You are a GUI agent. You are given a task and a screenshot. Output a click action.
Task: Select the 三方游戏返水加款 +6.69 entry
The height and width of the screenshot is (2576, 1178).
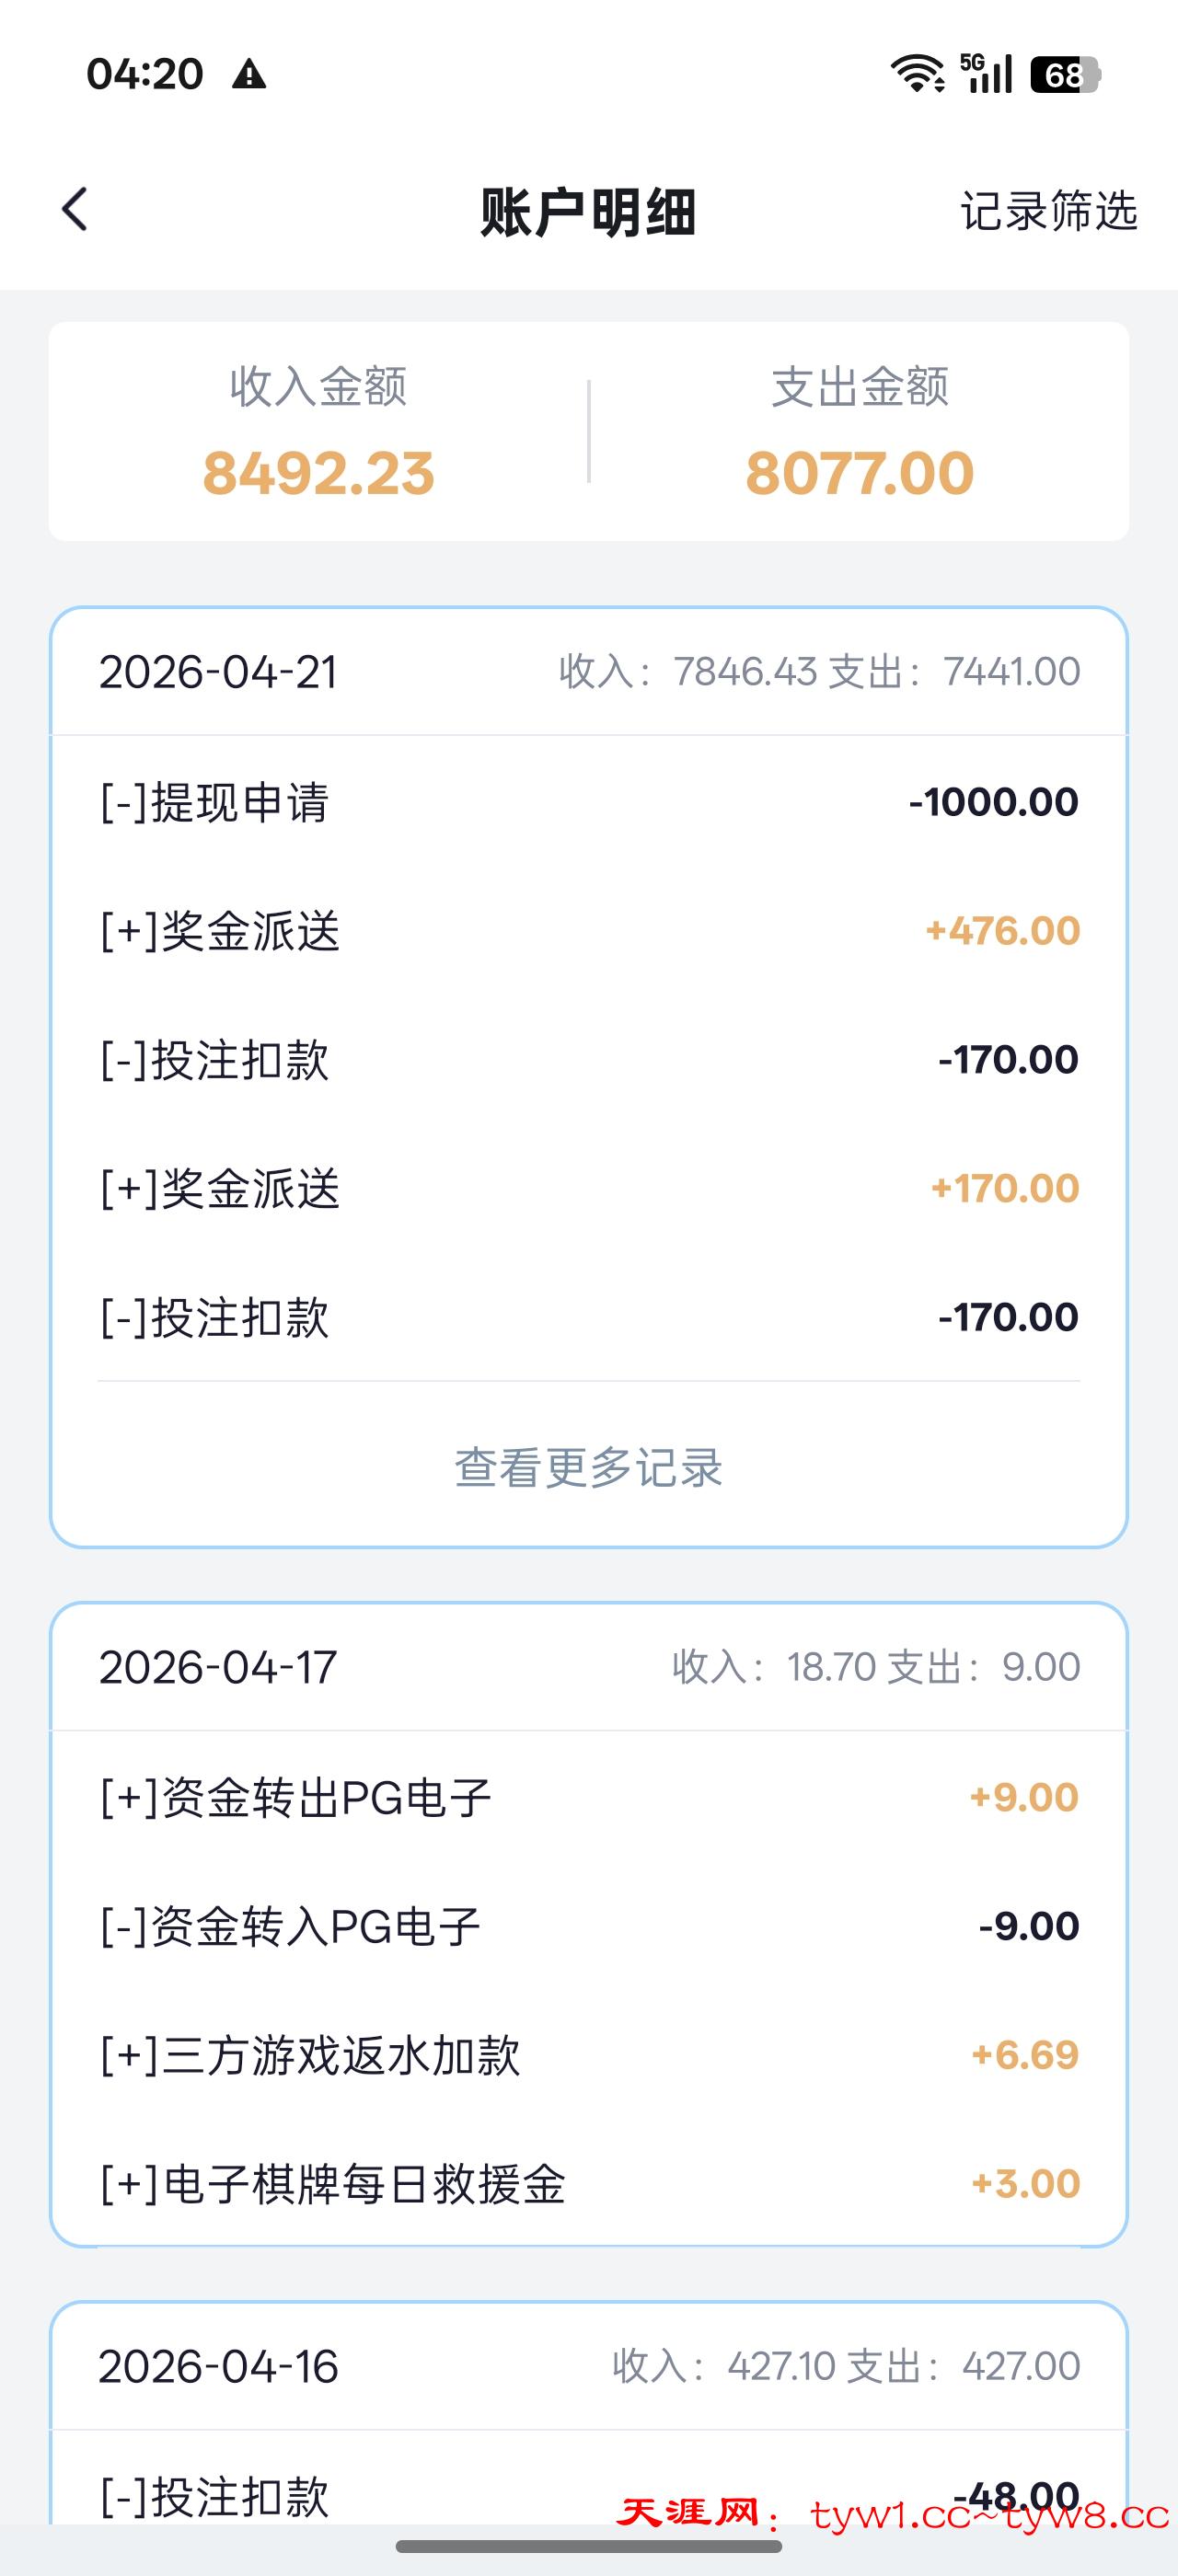point(588,2055)
